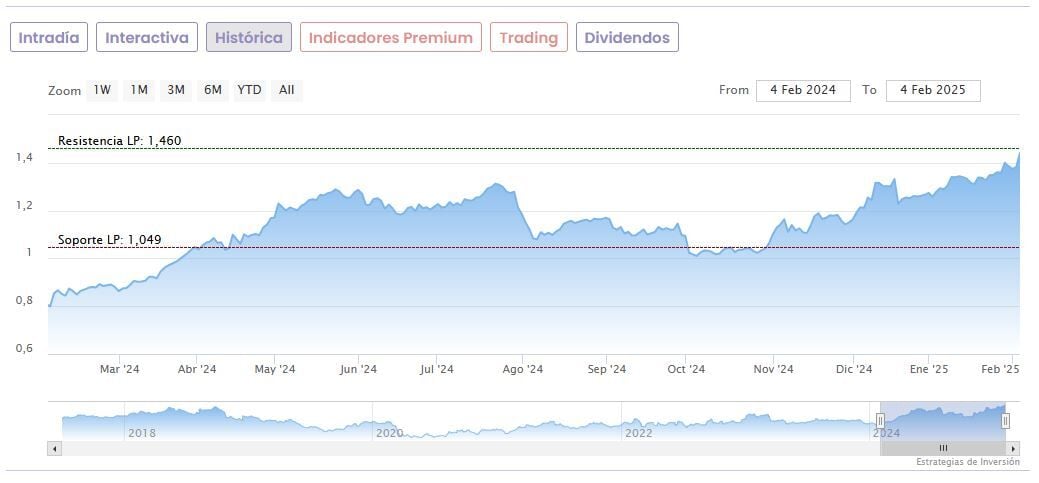
Task: Click the navigator scroll right arrow
Action: [1014, 449]
